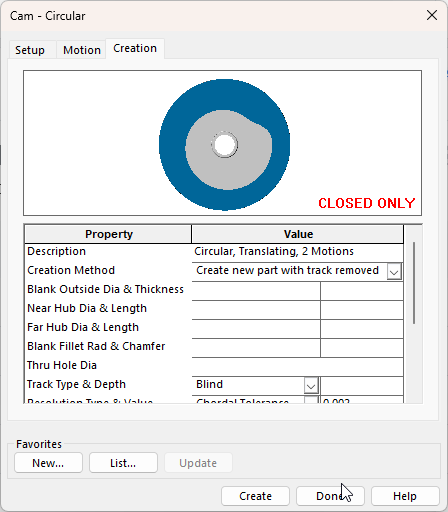Open the Motion tab
This screenshot has width=448, height=512.
[82, 50]
